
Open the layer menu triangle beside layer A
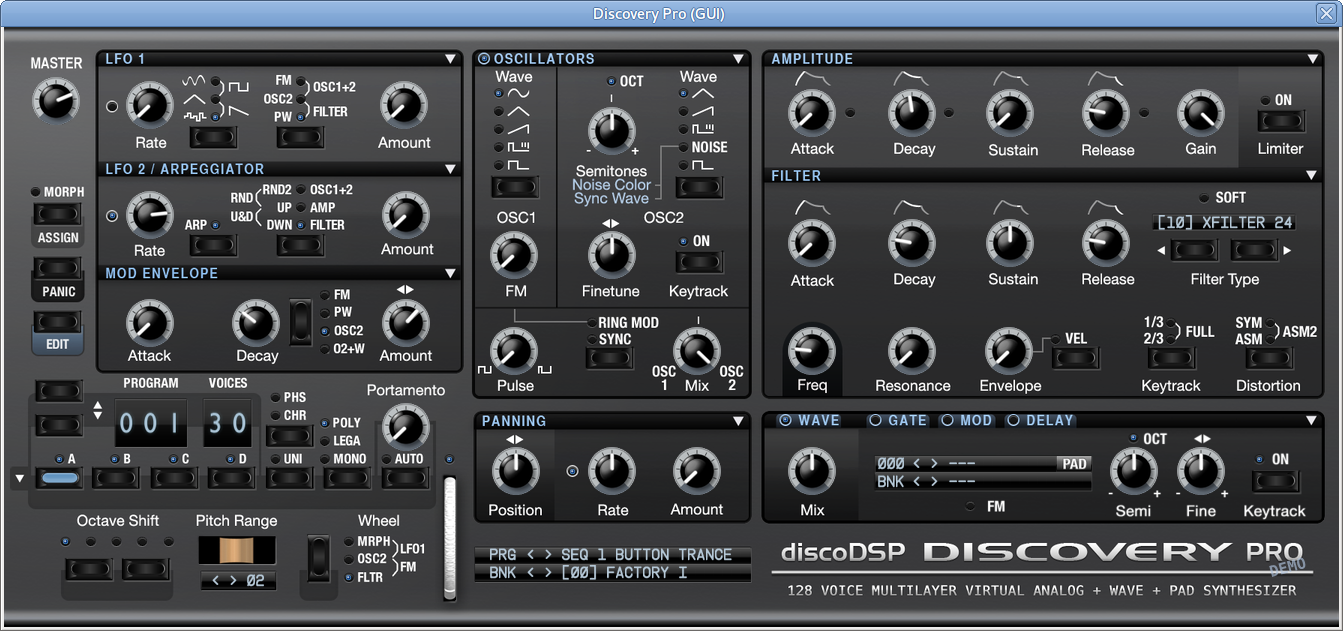19,479
